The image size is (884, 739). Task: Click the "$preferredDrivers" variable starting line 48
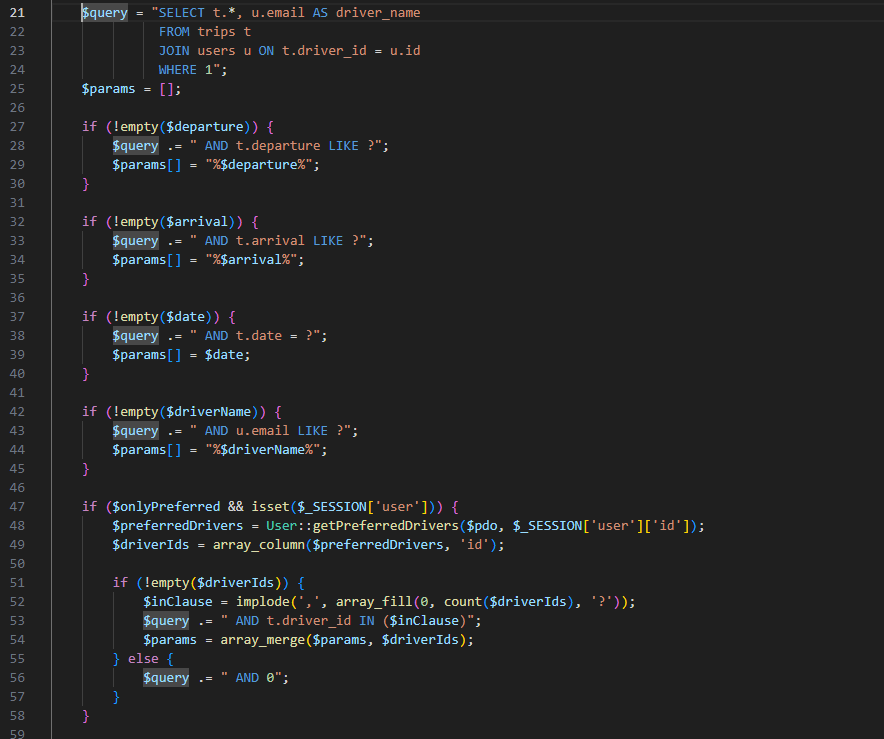[x=178, y=526]
